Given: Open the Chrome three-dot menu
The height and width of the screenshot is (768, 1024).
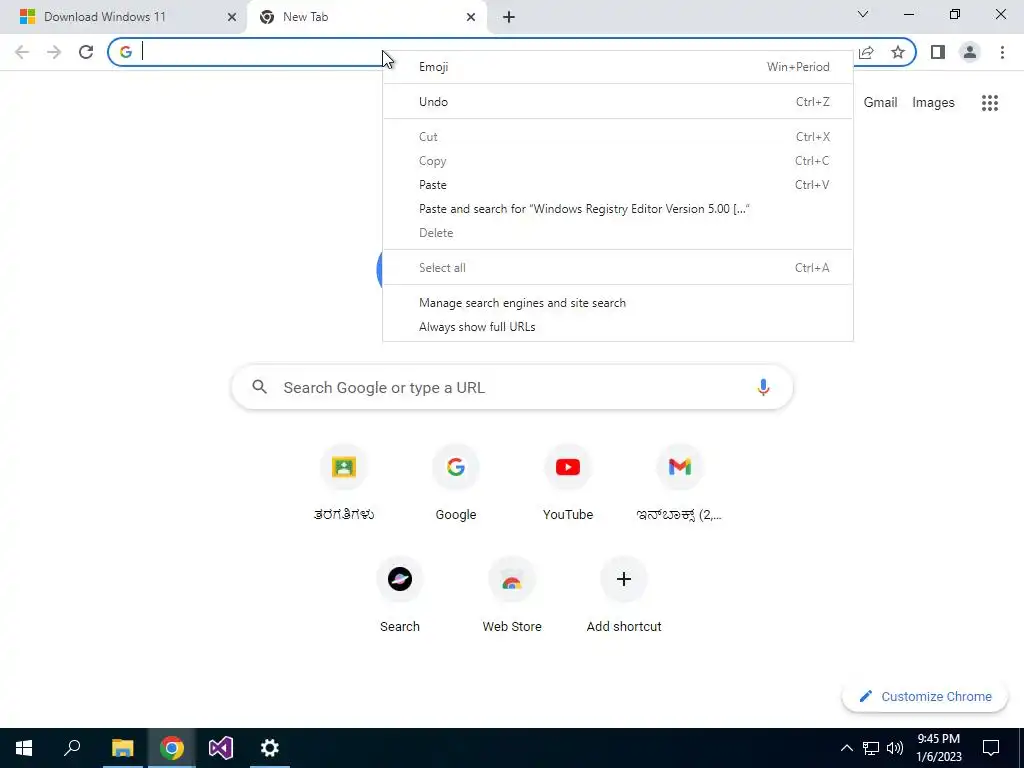Looking at the screenshot, I should (x=1002, y=52).
